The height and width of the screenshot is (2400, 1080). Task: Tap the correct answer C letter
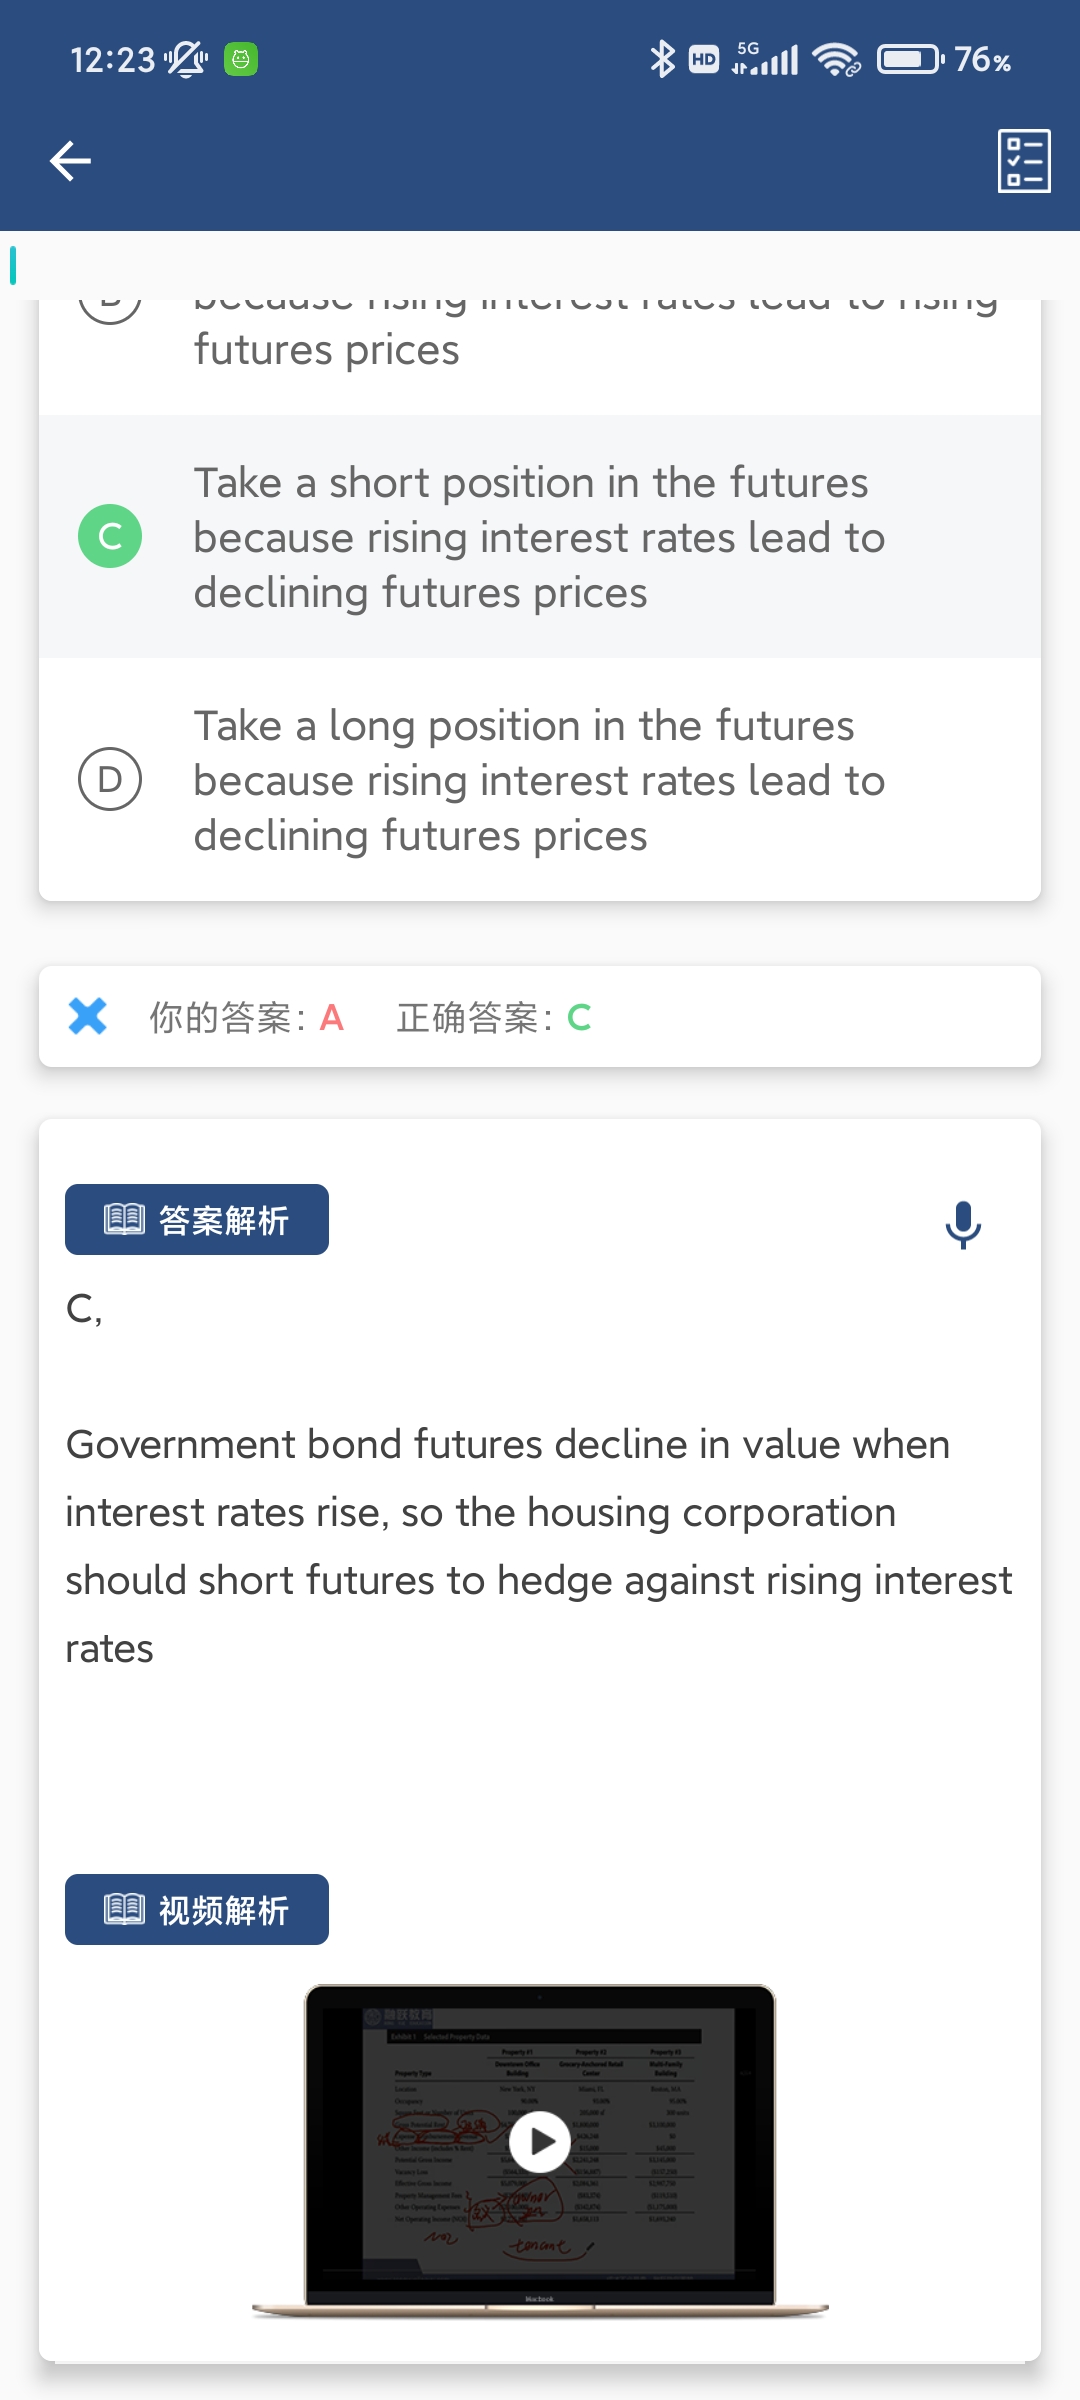579,1018
